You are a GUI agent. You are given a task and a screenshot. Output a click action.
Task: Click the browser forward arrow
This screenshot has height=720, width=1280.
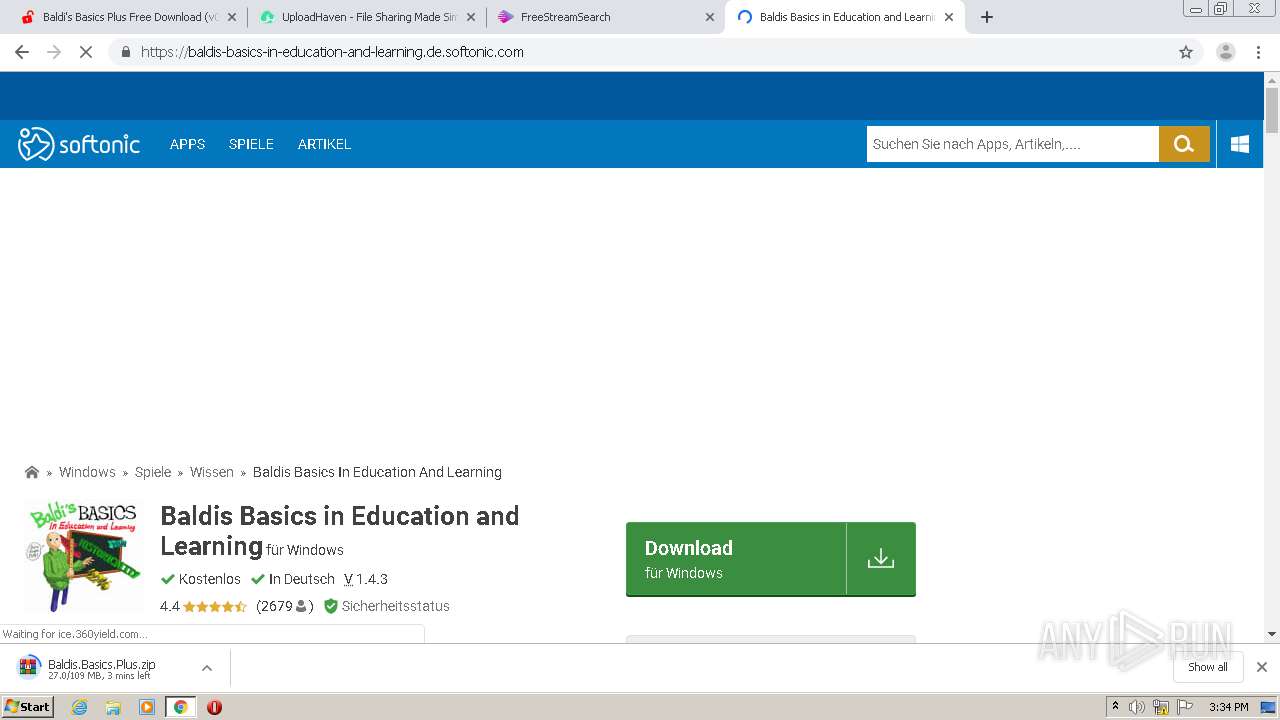[x=54, y=52]
